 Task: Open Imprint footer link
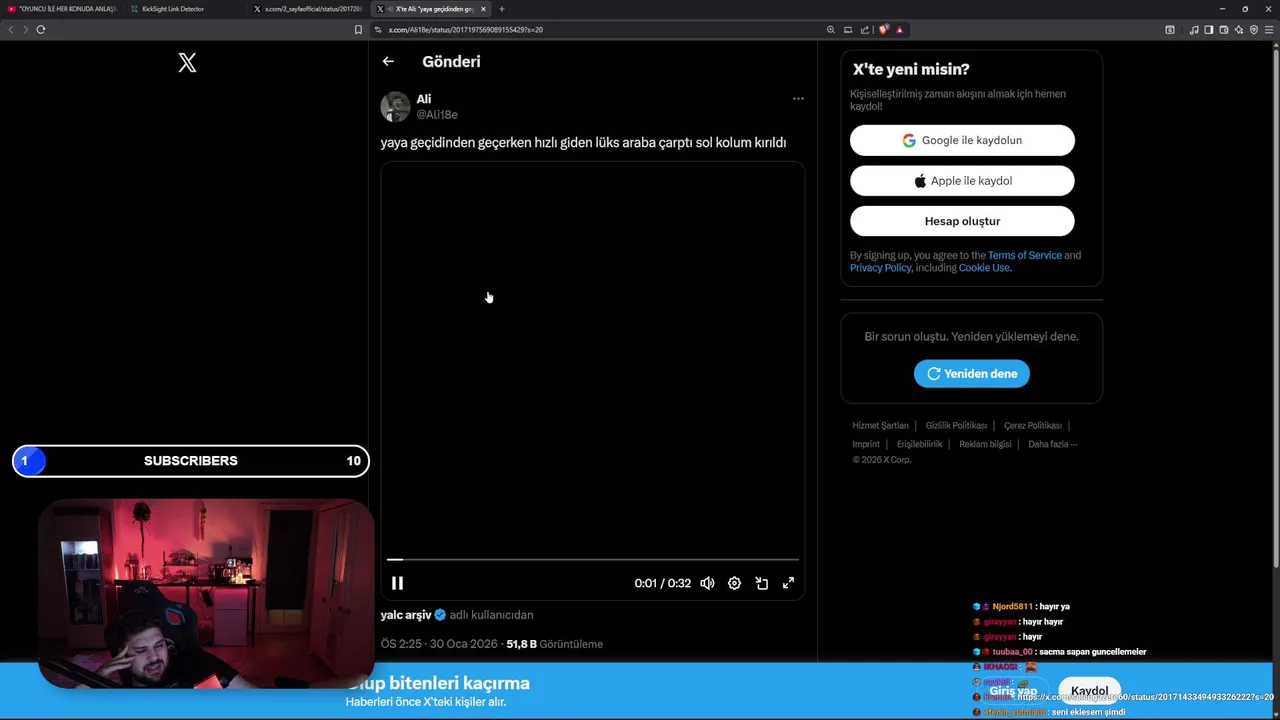click(866, 444)
